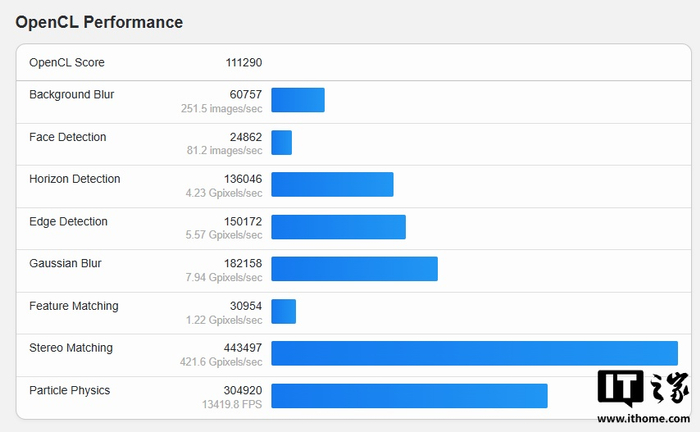Click the Stereo Matching long bar
The image size is (700, 432).
point(474,353)
